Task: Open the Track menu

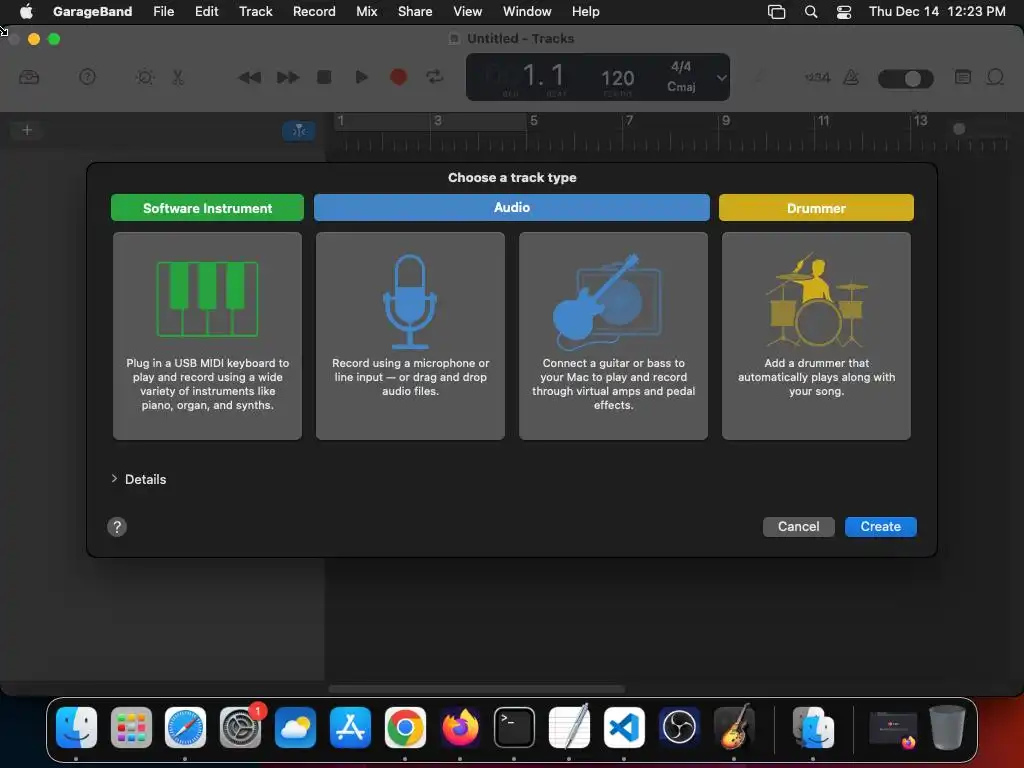Action: 255,11
